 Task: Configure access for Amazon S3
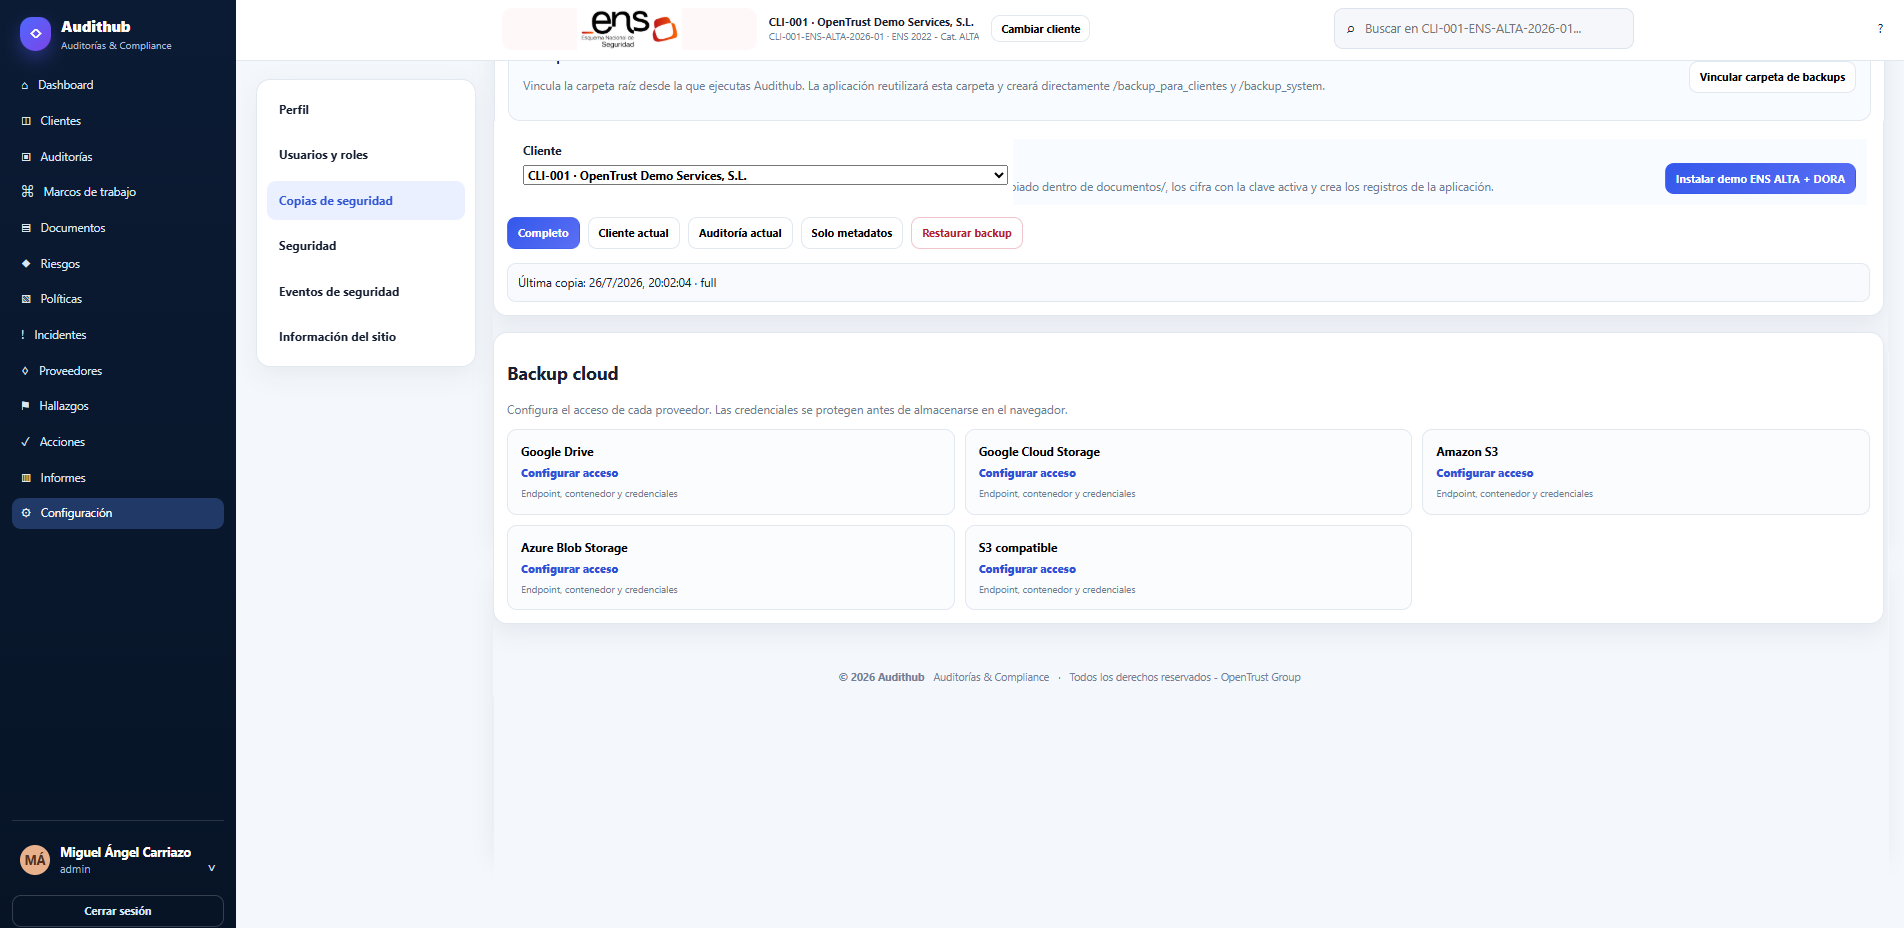pos(1485,473)
